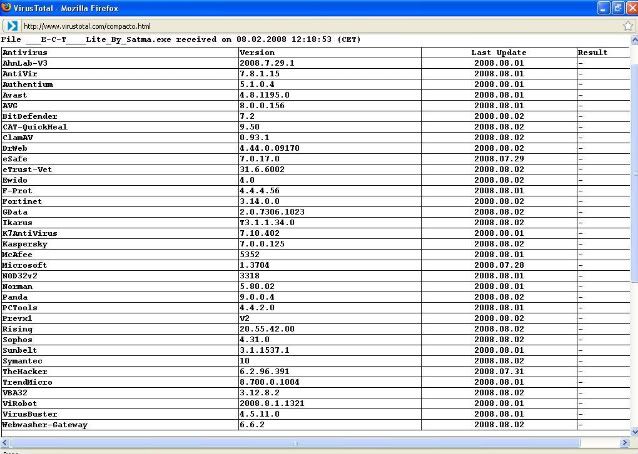The height and width of the screenshot is (454, 638).
Task: Select the TrendMicro antivirus name
Action: 27,382
